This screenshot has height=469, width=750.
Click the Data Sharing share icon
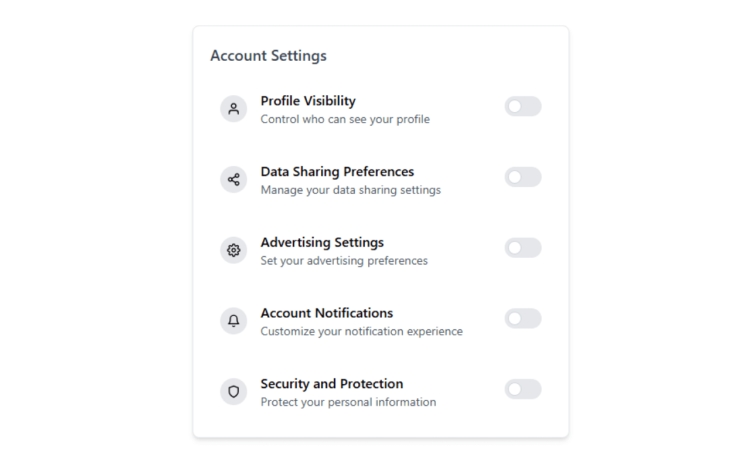233,179
